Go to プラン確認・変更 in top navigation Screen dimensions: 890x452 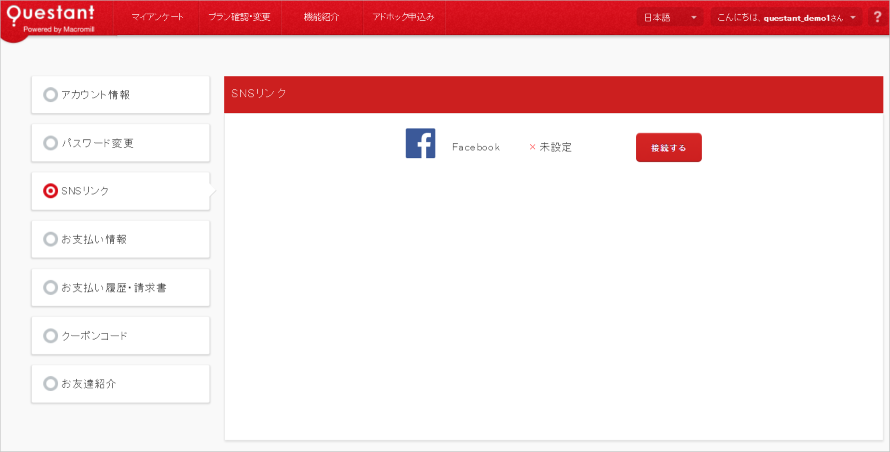tap(239, 18)
